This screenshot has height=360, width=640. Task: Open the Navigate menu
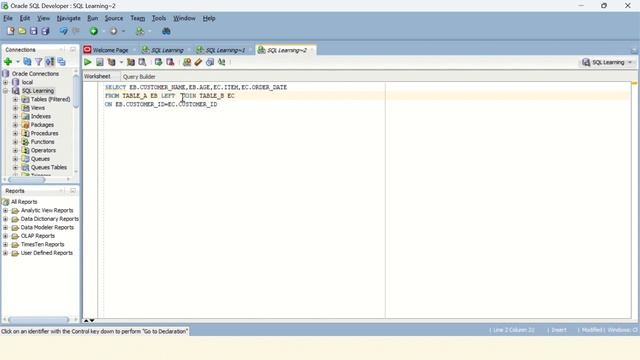tap(68, 18)
